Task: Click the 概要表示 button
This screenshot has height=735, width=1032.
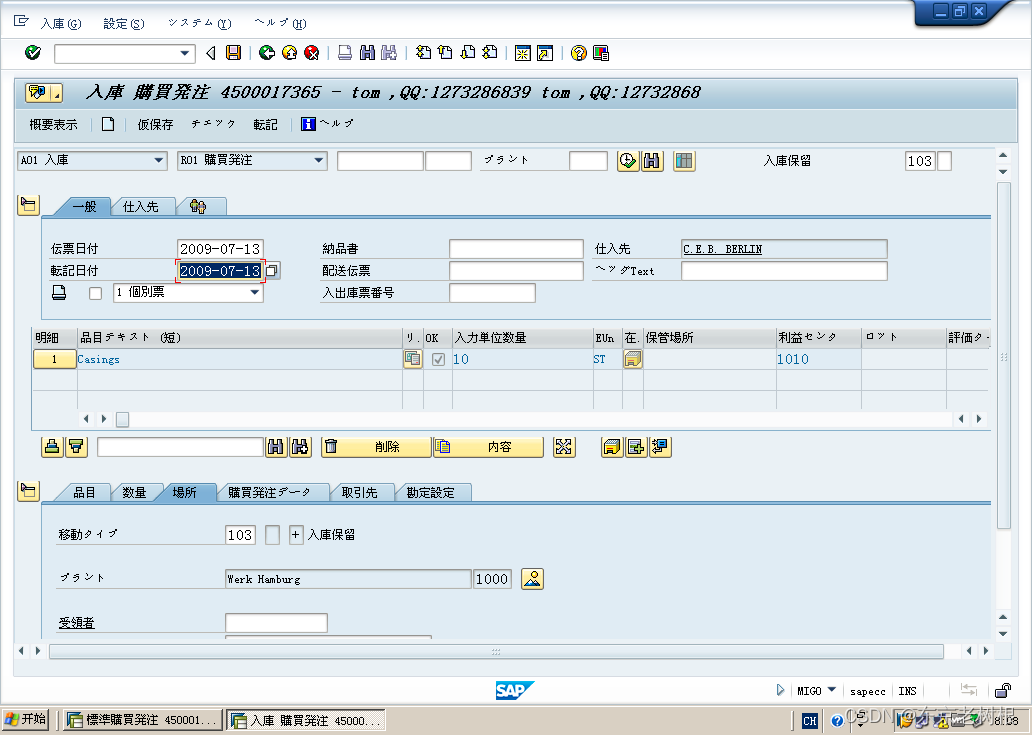Action: coord(53,124)
